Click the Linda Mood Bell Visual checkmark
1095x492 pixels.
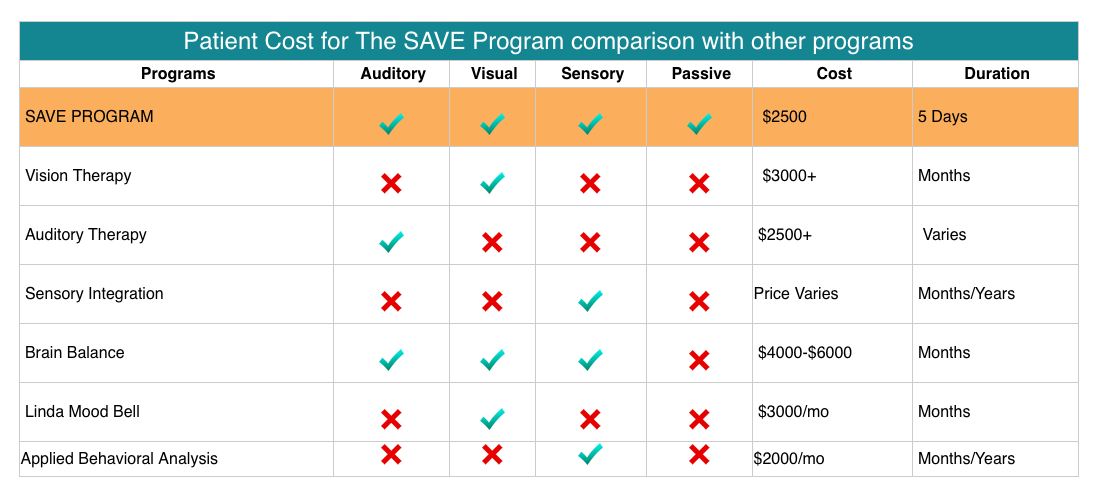491,419
